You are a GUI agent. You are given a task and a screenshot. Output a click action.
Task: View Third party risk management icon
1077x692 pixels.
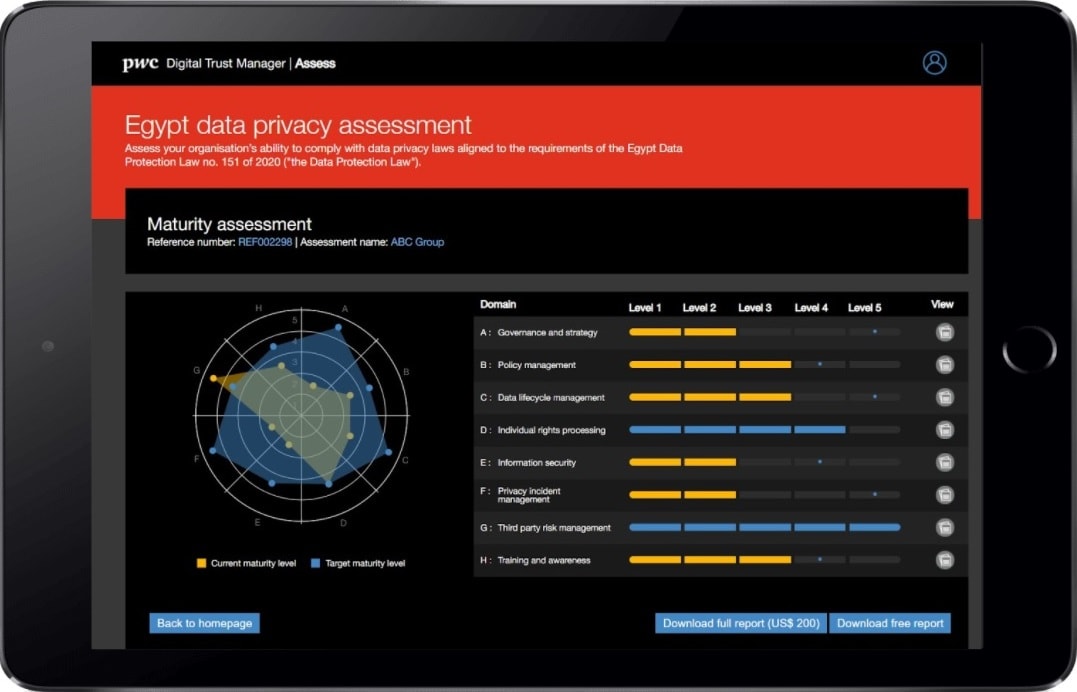[x=944, y=527]
